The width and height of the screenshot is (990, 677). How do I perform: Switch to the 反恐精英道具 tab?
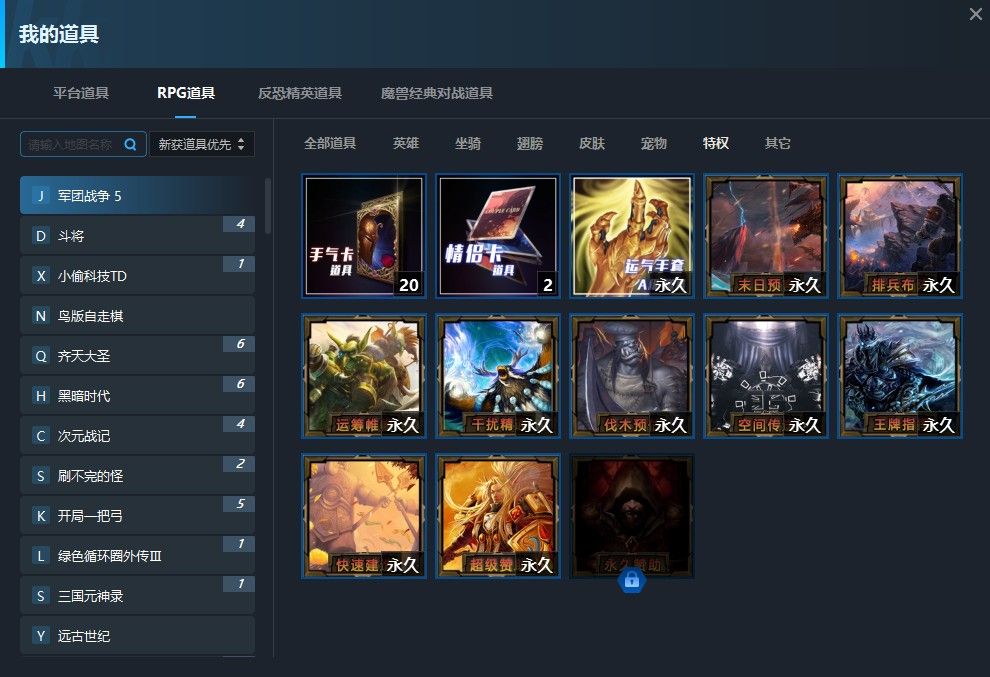tap(300, 92)
